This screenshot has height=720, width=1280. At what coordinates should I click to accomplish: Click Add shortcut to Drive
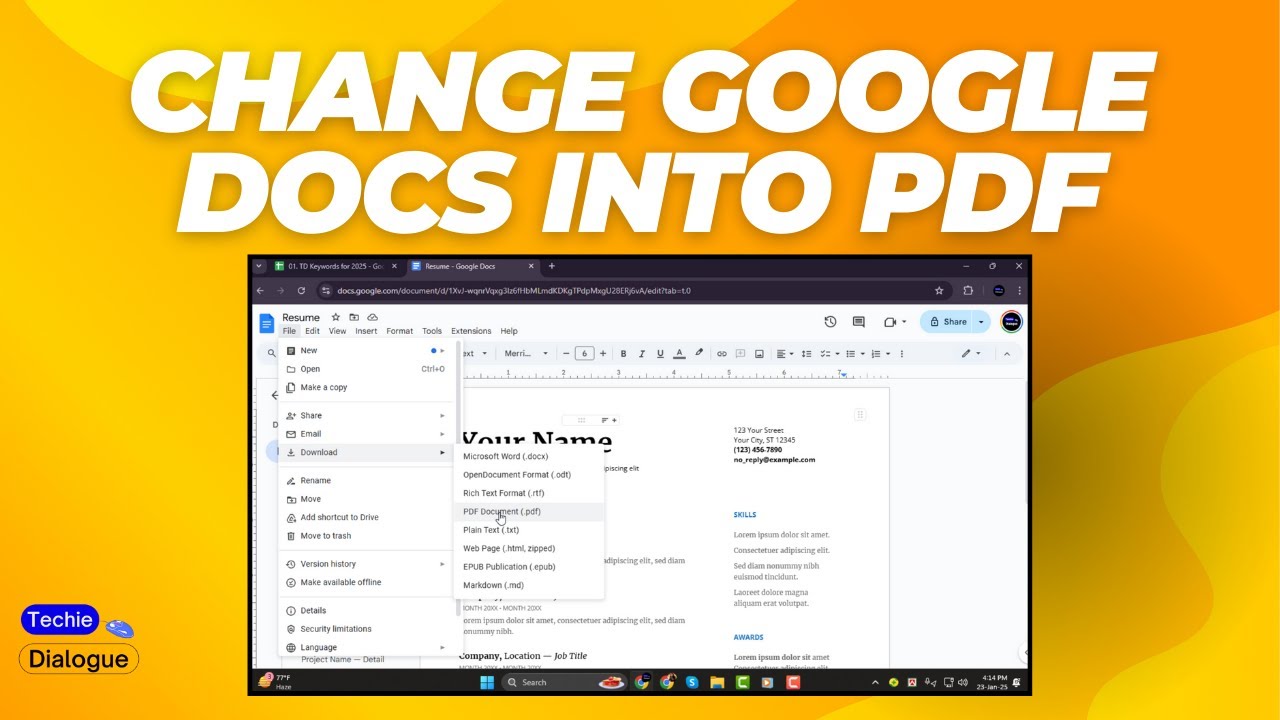click(366, 518)
